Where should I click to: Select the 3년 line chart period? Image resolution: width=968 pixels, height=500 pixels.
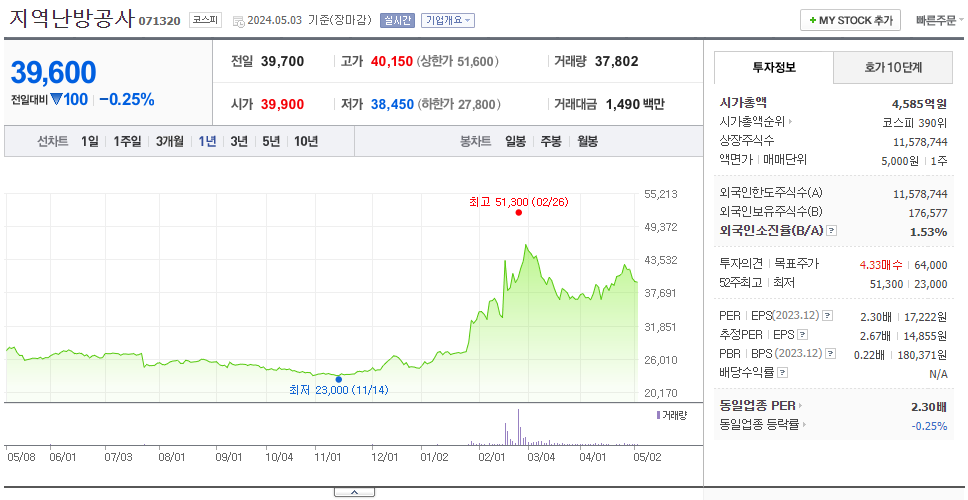coord(239,141)
